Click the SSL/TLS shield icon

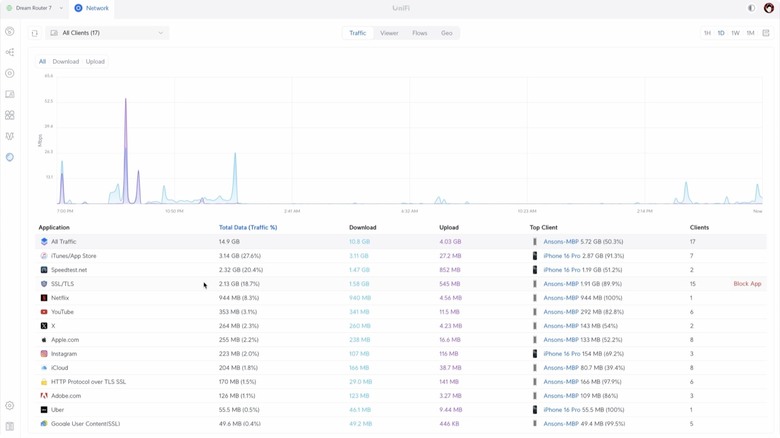click(x=44, y=284)
